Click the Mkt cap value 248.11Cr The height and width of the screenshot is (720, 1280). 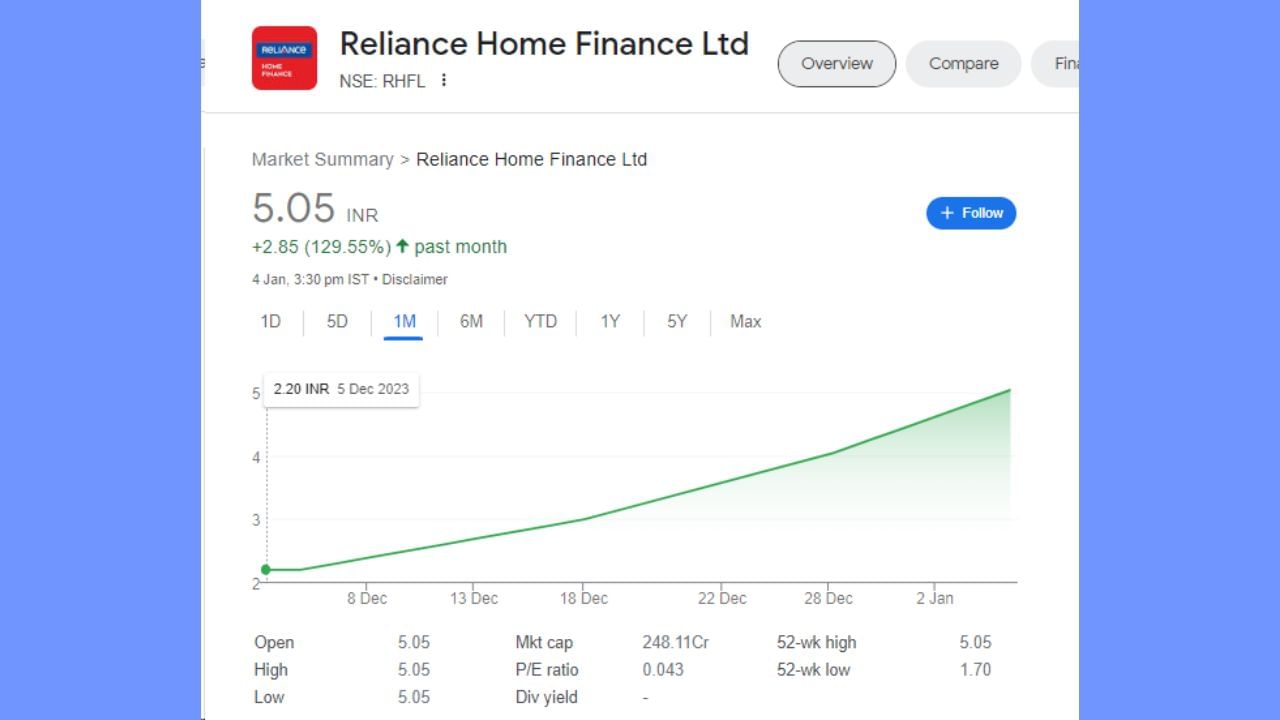(676, 642)
